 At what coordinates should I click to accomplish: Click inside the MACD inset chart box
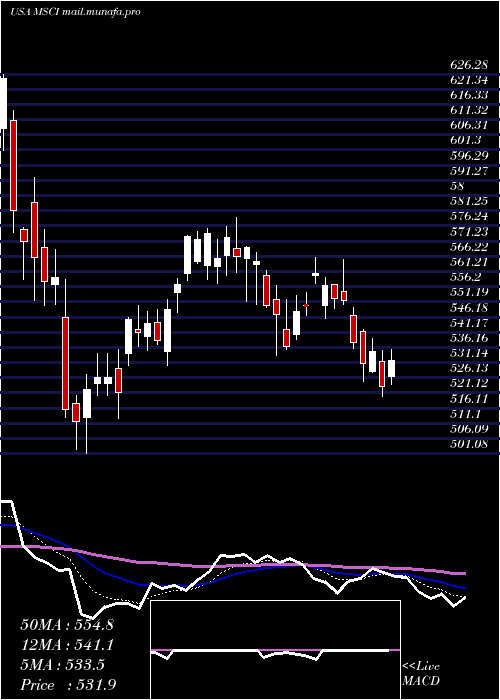coord(275,650)
